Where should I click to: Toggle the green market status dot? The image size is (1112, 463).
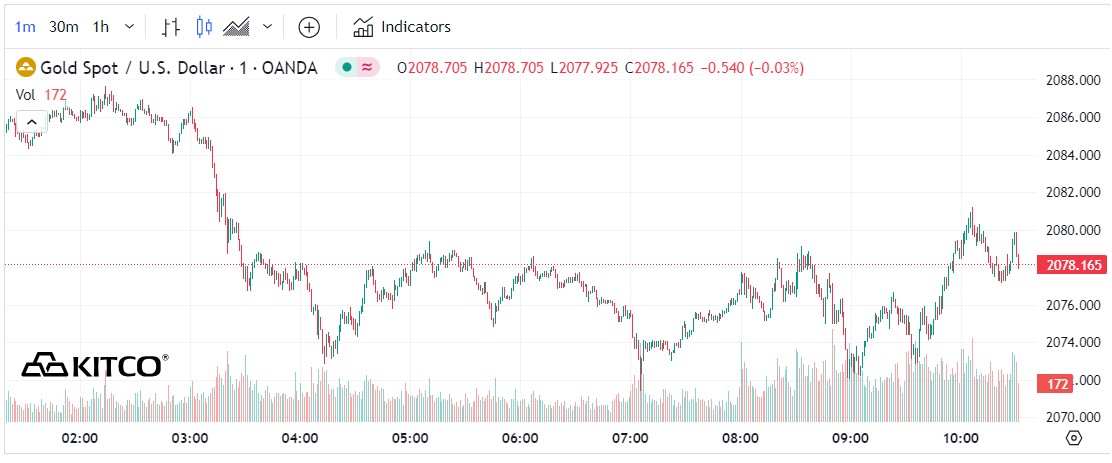point(346,68)
